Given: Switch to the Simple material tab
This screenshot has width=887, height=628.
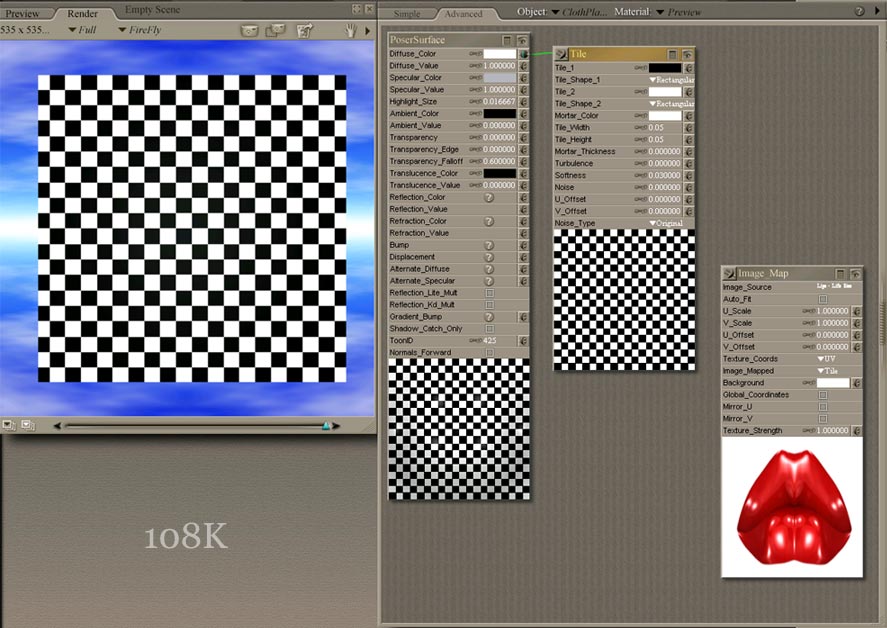Looking at the screenshot, I should click(x=407, y=14).
